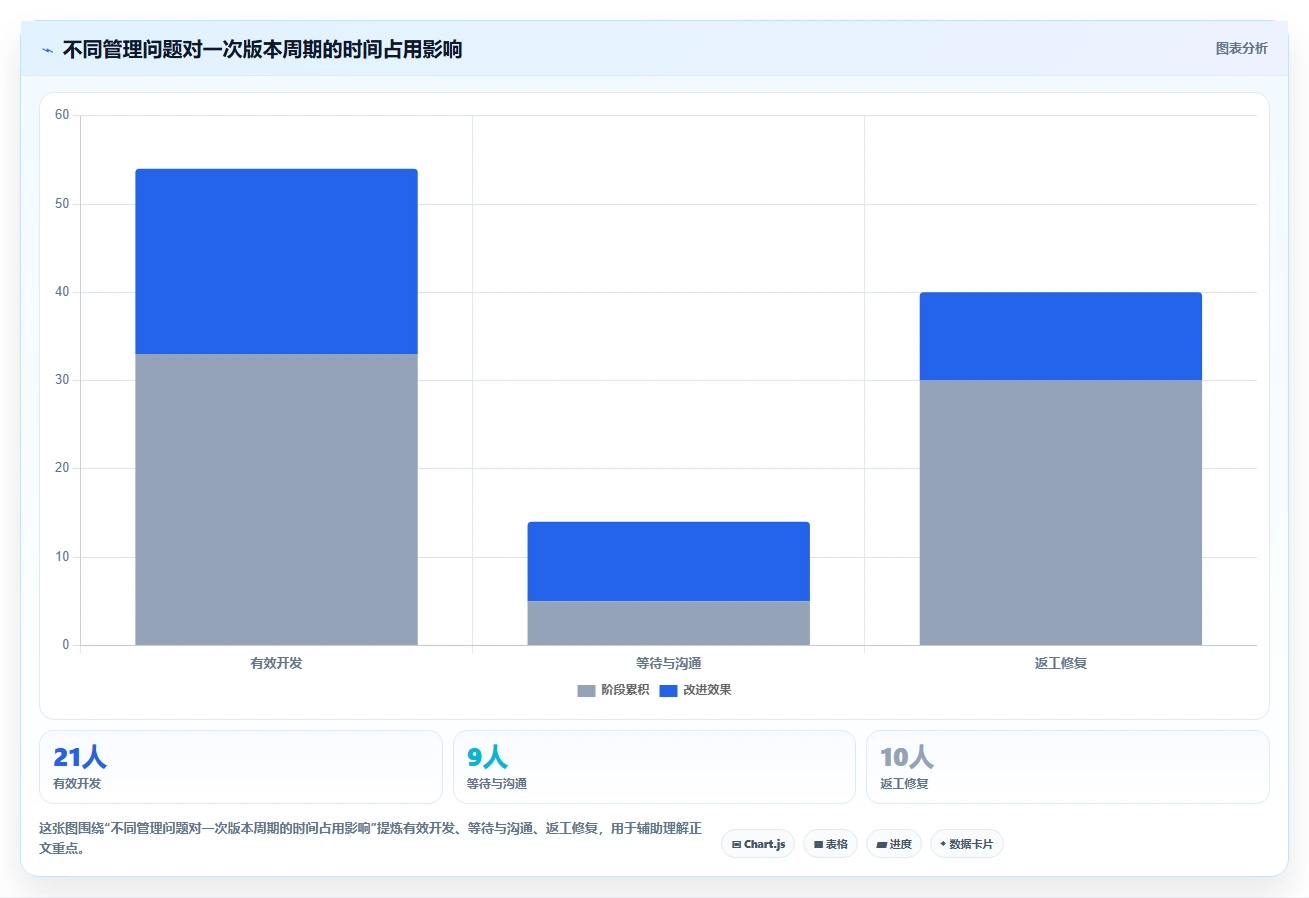Click the 有效开发 x-axis label
Screen dimensions: 1309x898
pos(276,663)
